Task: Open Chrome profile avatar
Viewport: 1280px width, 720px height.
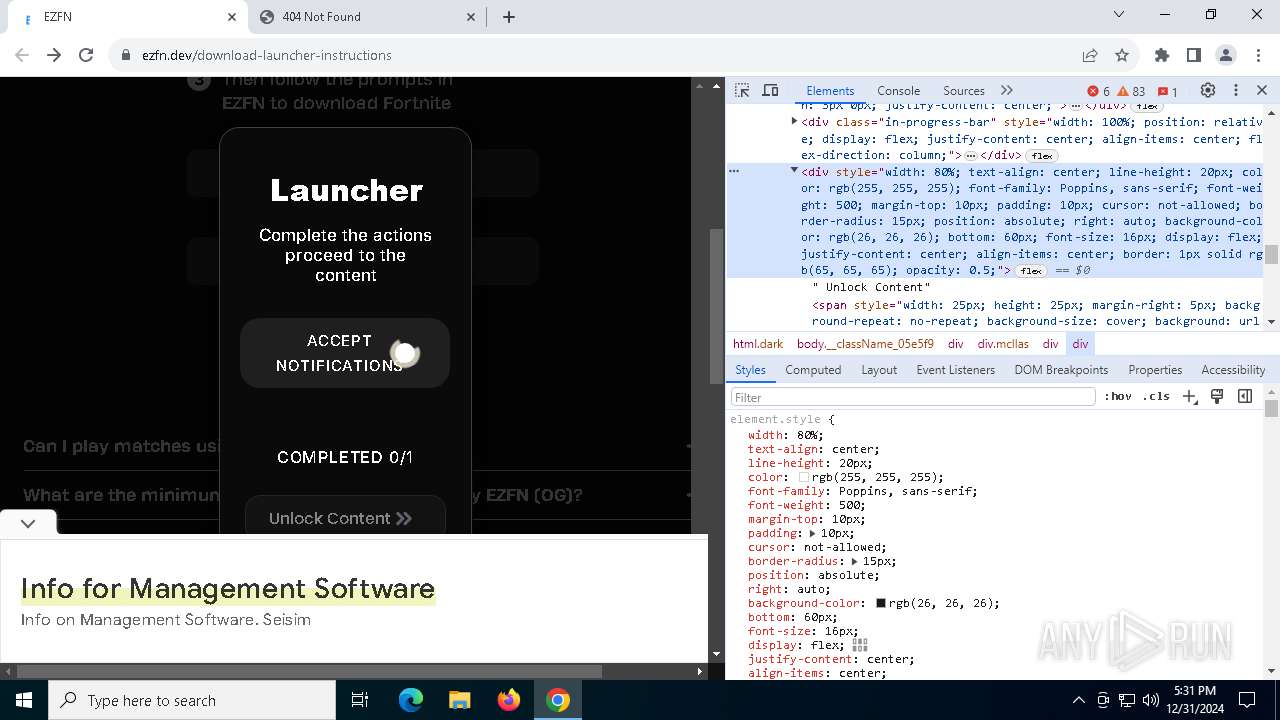Action: [x=1226, y=55]
